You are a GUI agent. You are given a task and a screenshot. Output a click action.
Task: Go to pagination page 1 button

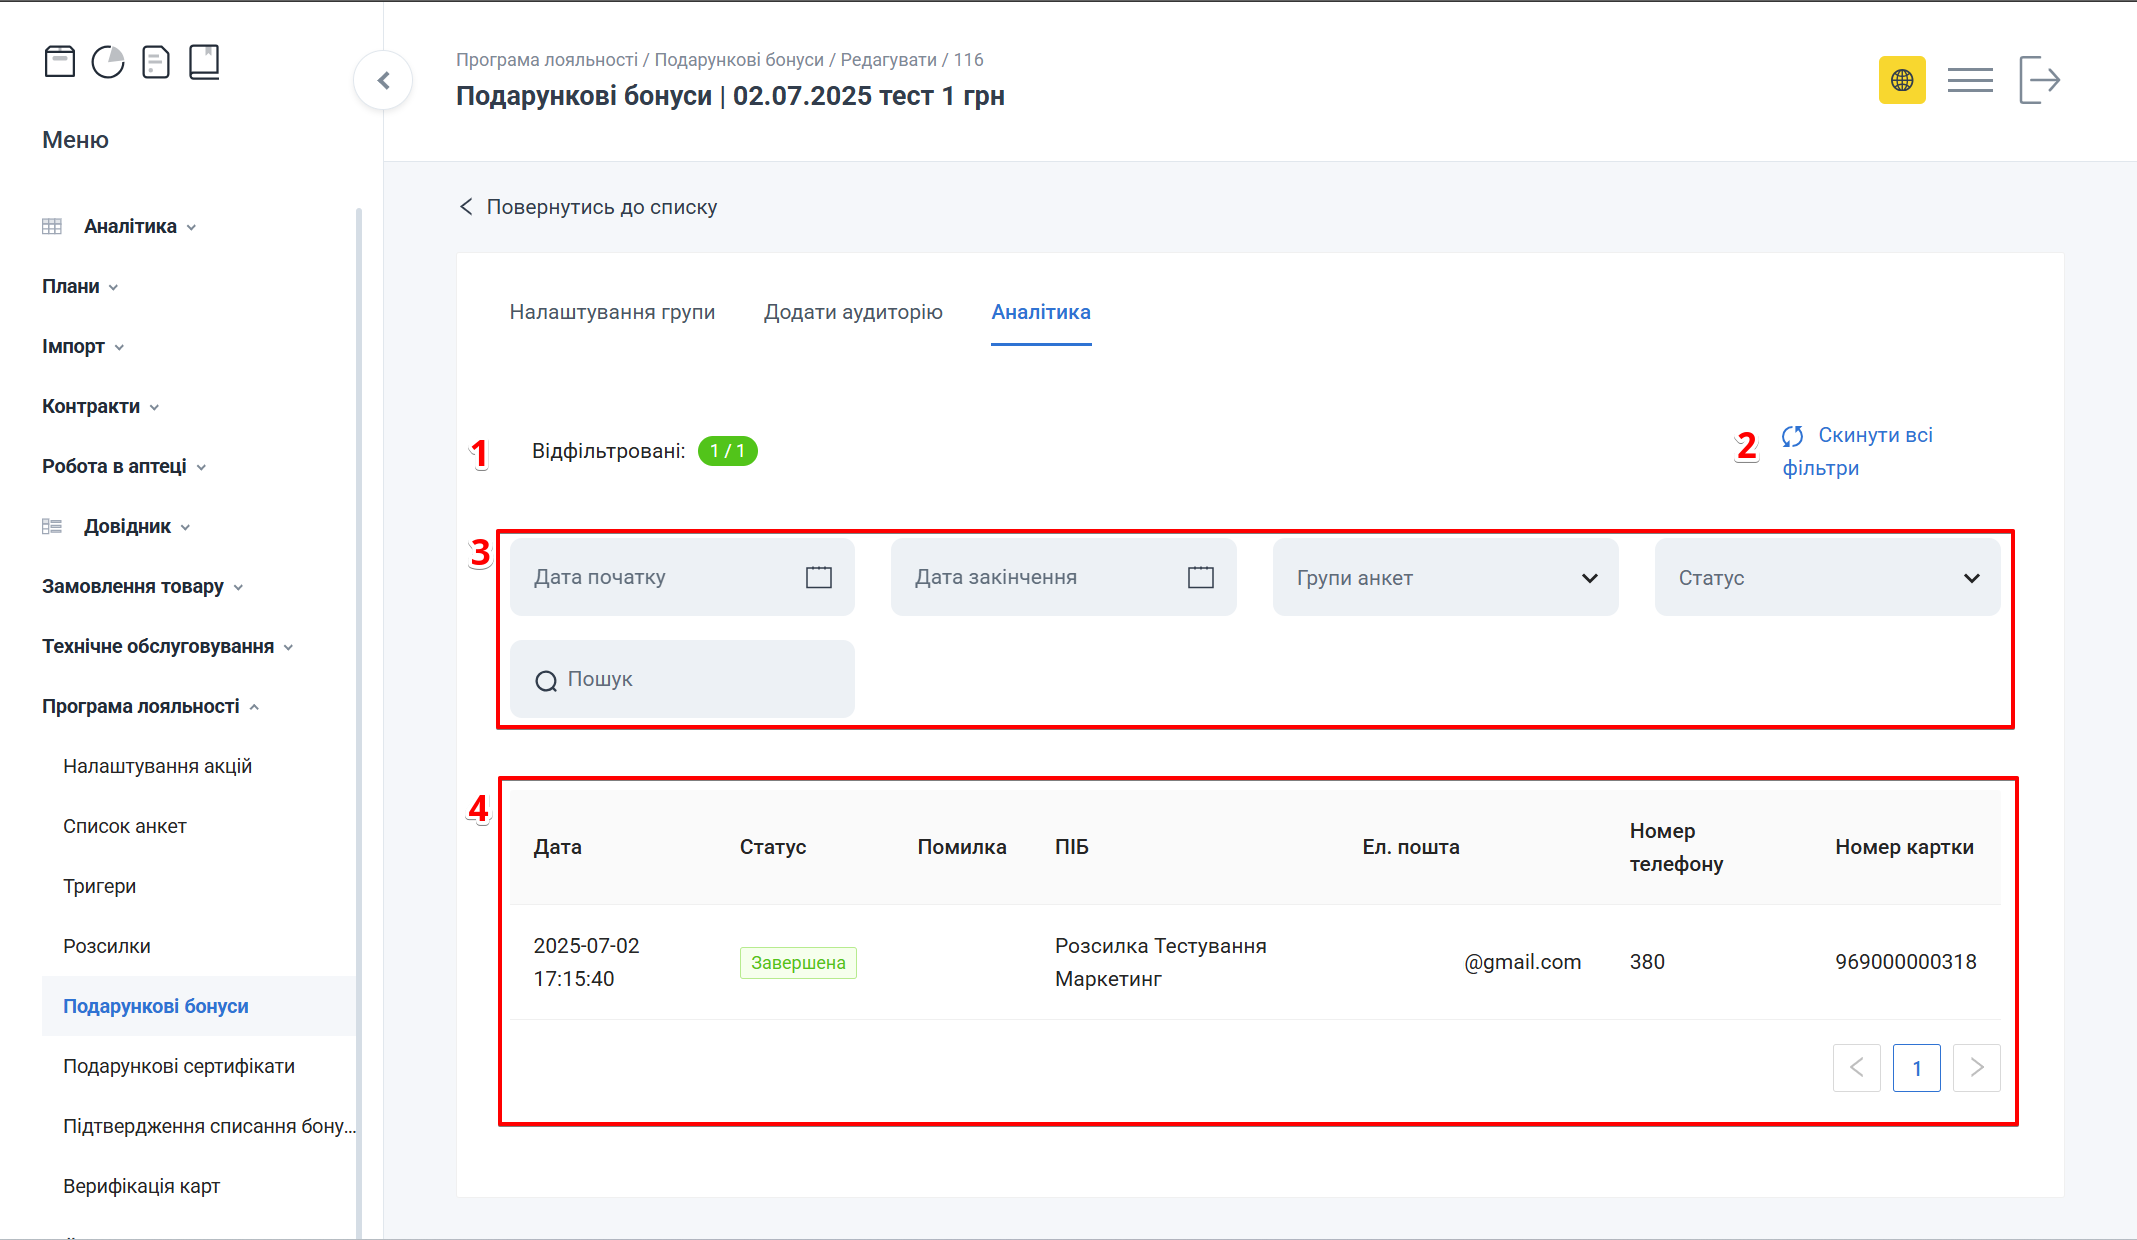tap(1916, 1068)
